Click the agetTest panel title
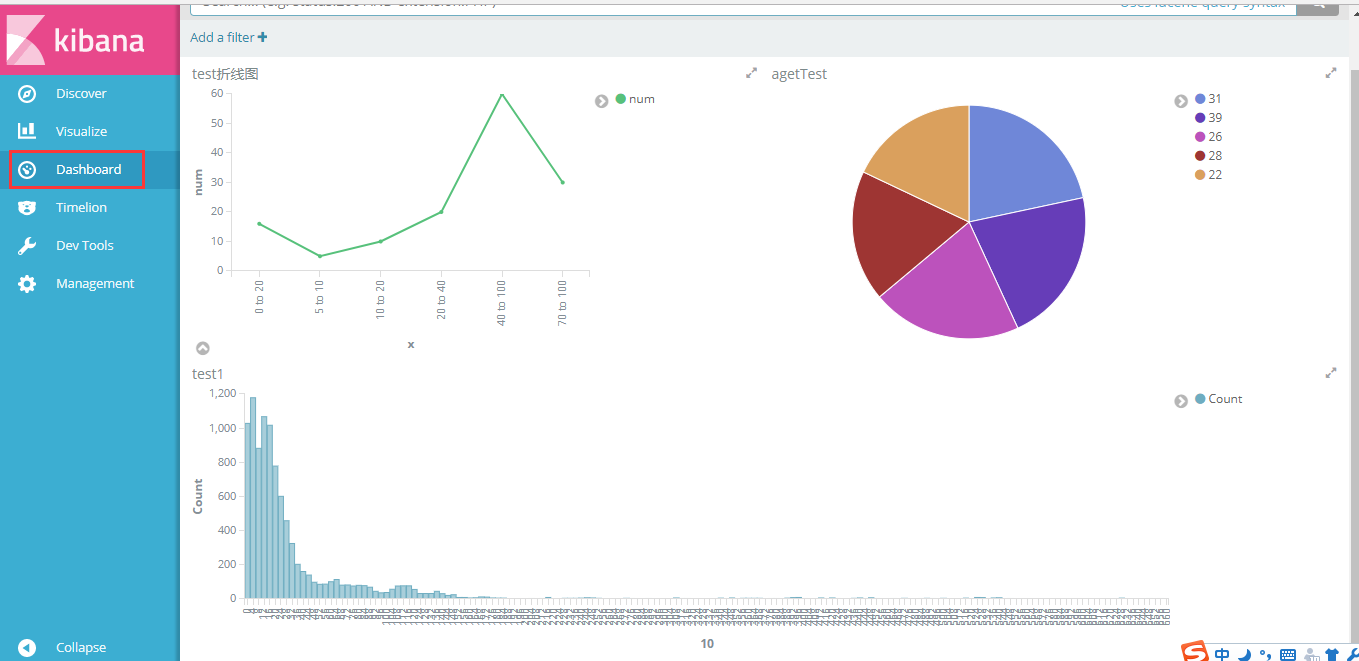This screenshot has height=661, width=1359. coord(799,74)
